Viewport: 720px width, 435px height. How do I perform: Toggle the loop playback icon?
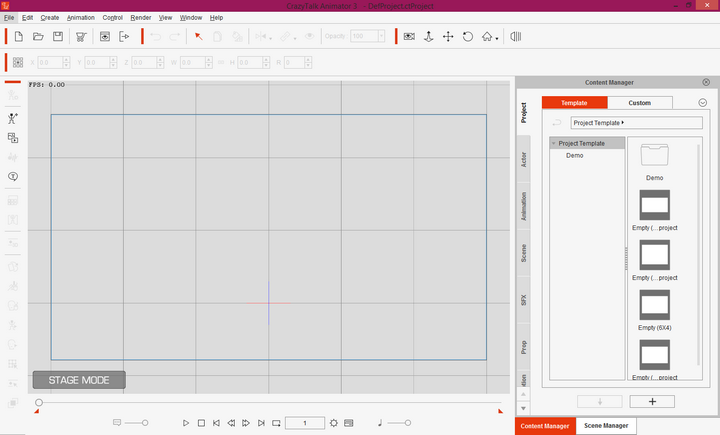point(276,423)
